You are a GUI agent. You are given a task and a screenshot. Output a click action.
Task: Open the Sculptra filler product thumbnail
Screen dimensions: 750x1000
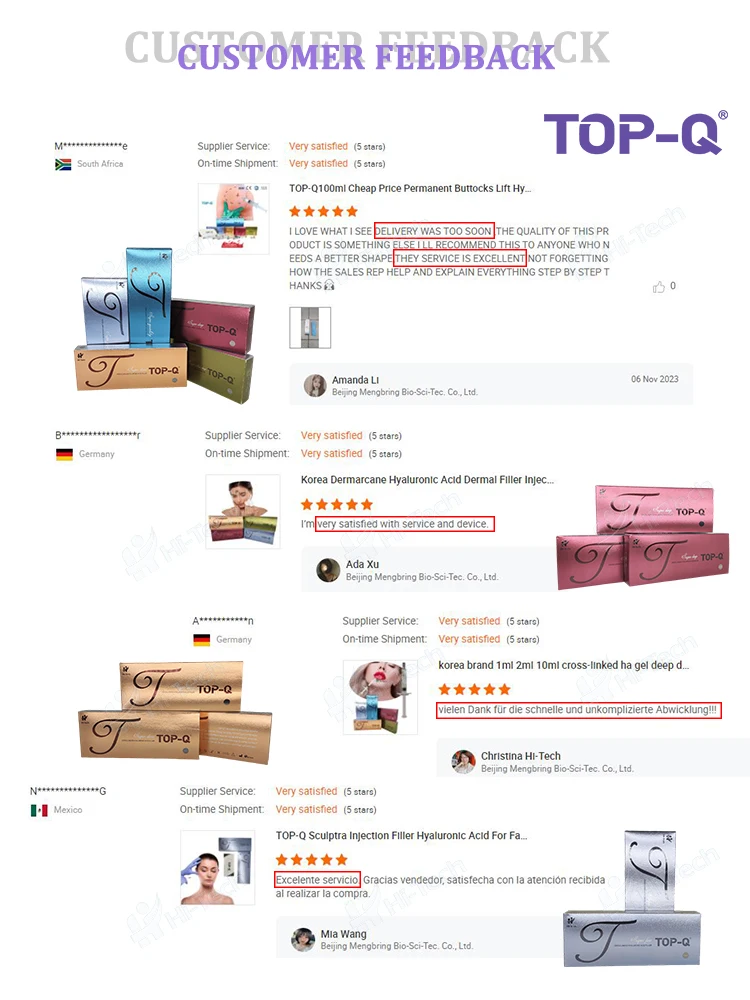217,867
